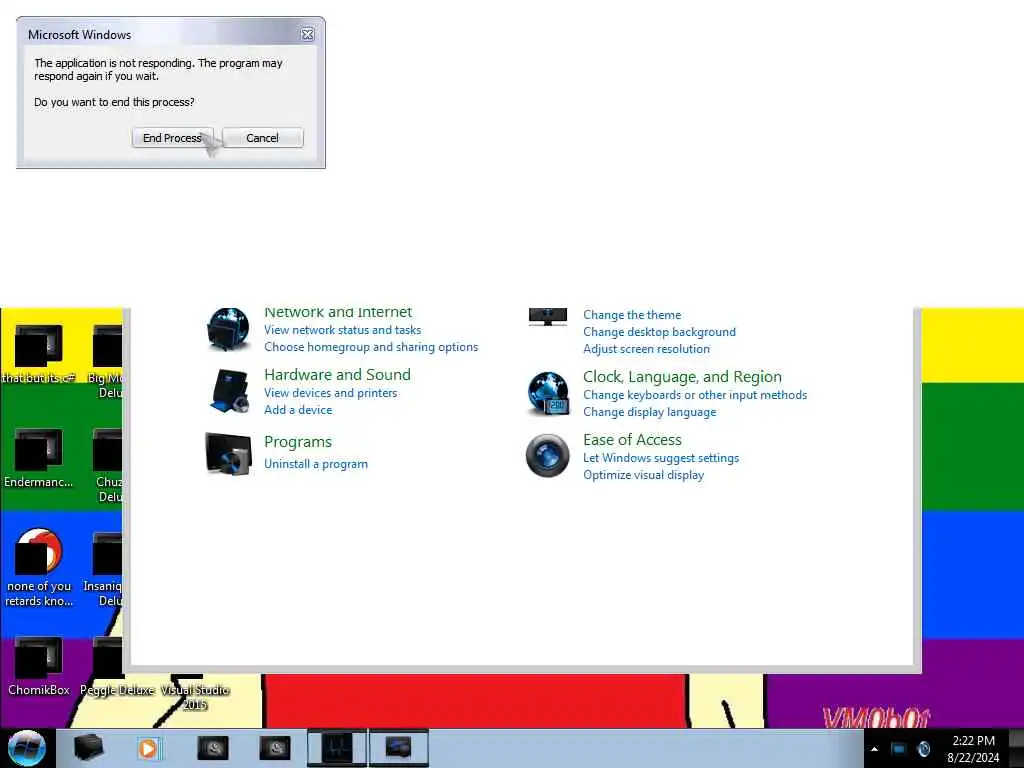Select the ChomikBox desktop icon
1024x768 pixels.
tap(39, 665)
